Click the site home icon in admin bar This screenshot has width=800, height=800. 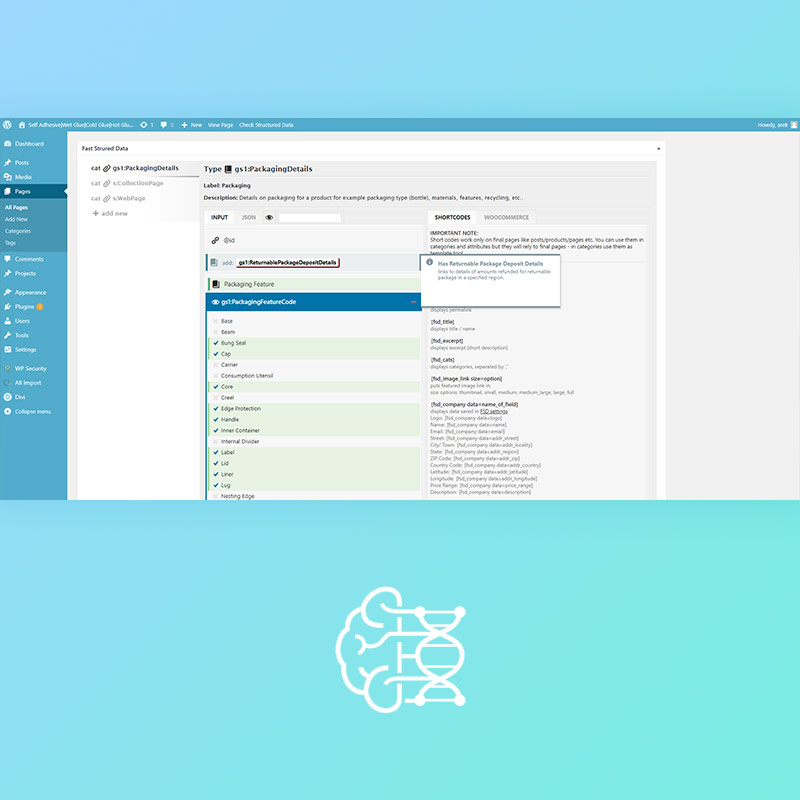tap(22, 124)
